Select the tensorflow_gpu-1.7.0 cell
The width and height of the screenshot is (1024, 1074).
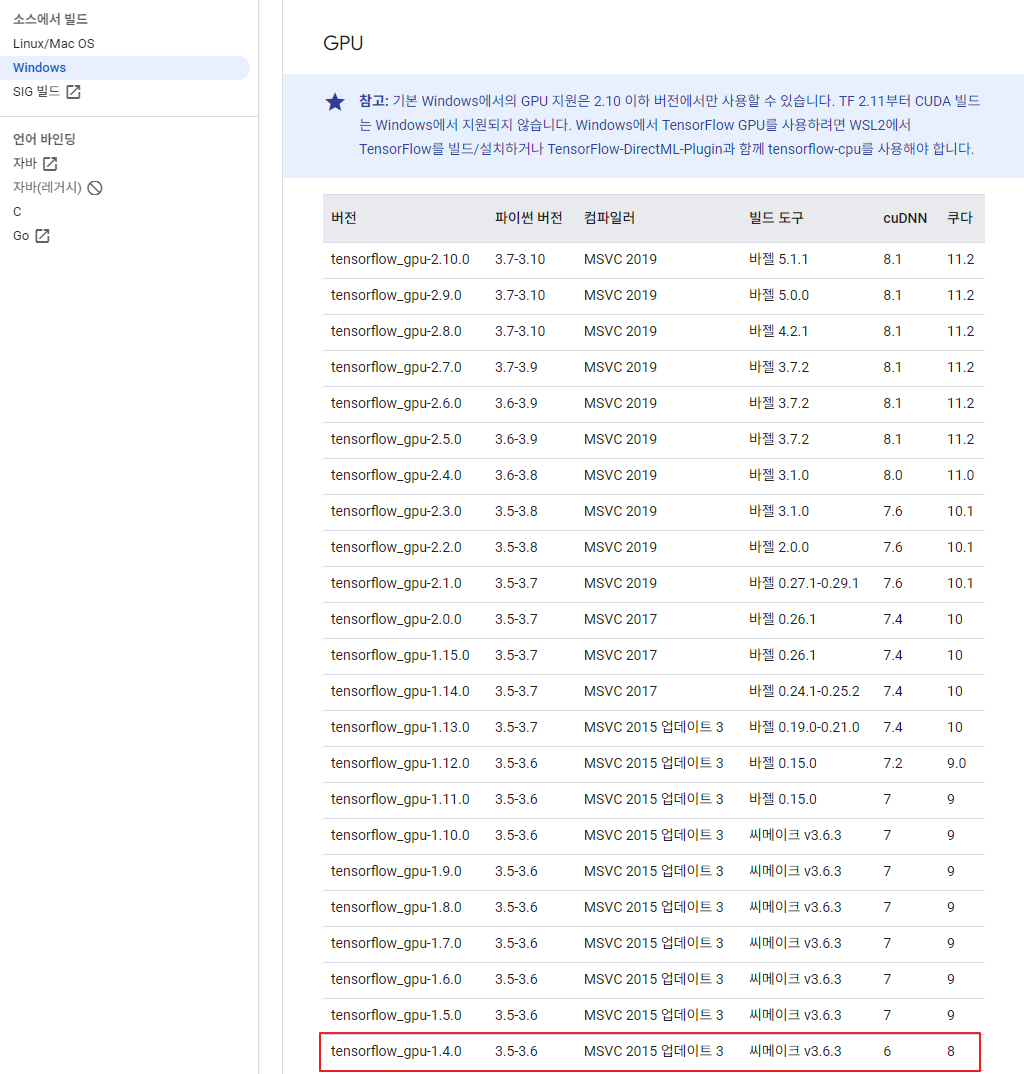396,943
